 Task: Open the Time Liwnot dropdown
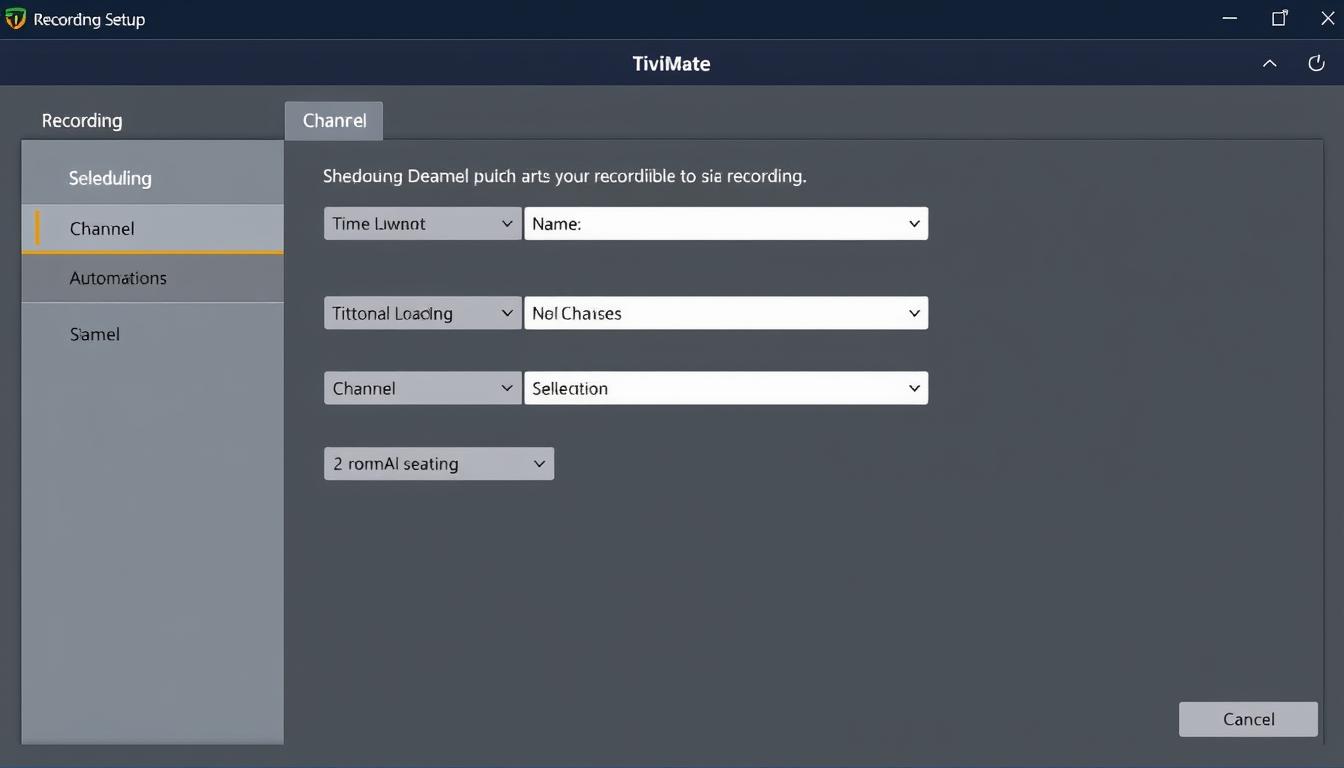(x=421, y=223)
